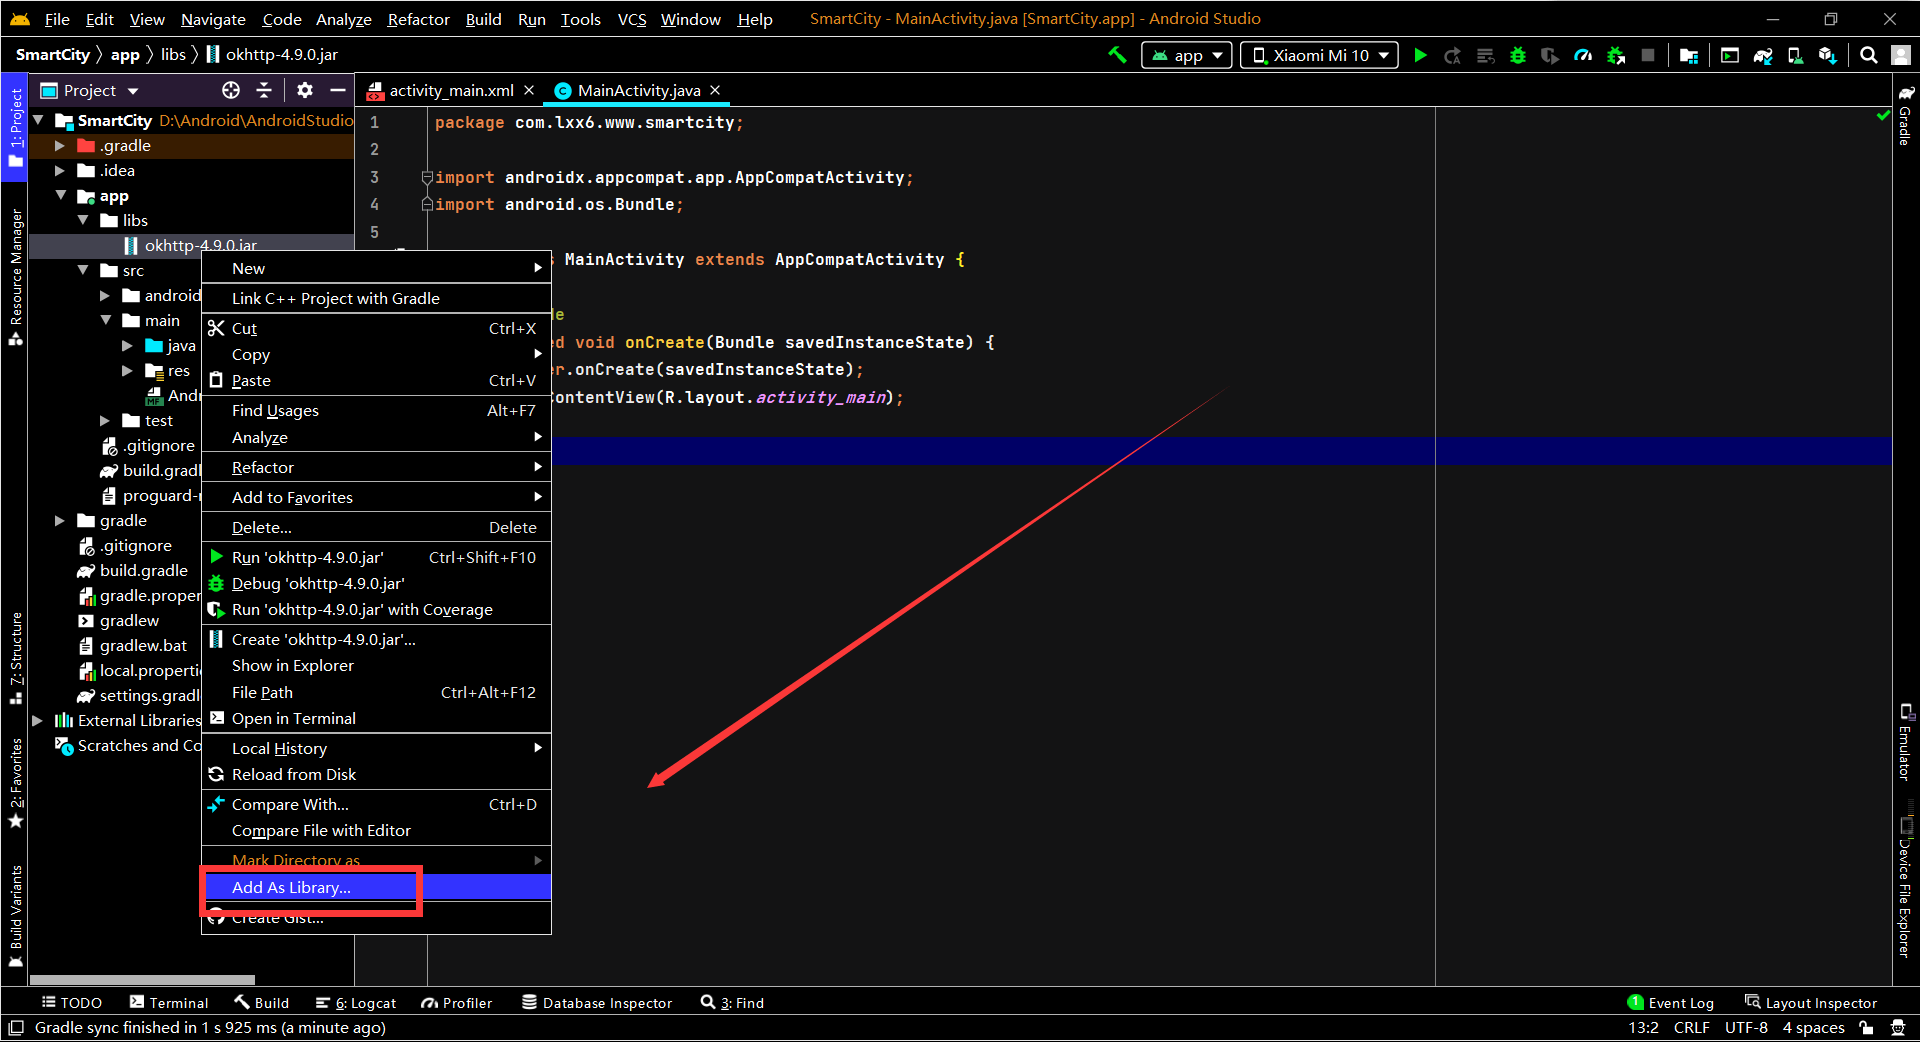
Task: Open the Layout Inspector button
Action: (x=1810, y=1002)
